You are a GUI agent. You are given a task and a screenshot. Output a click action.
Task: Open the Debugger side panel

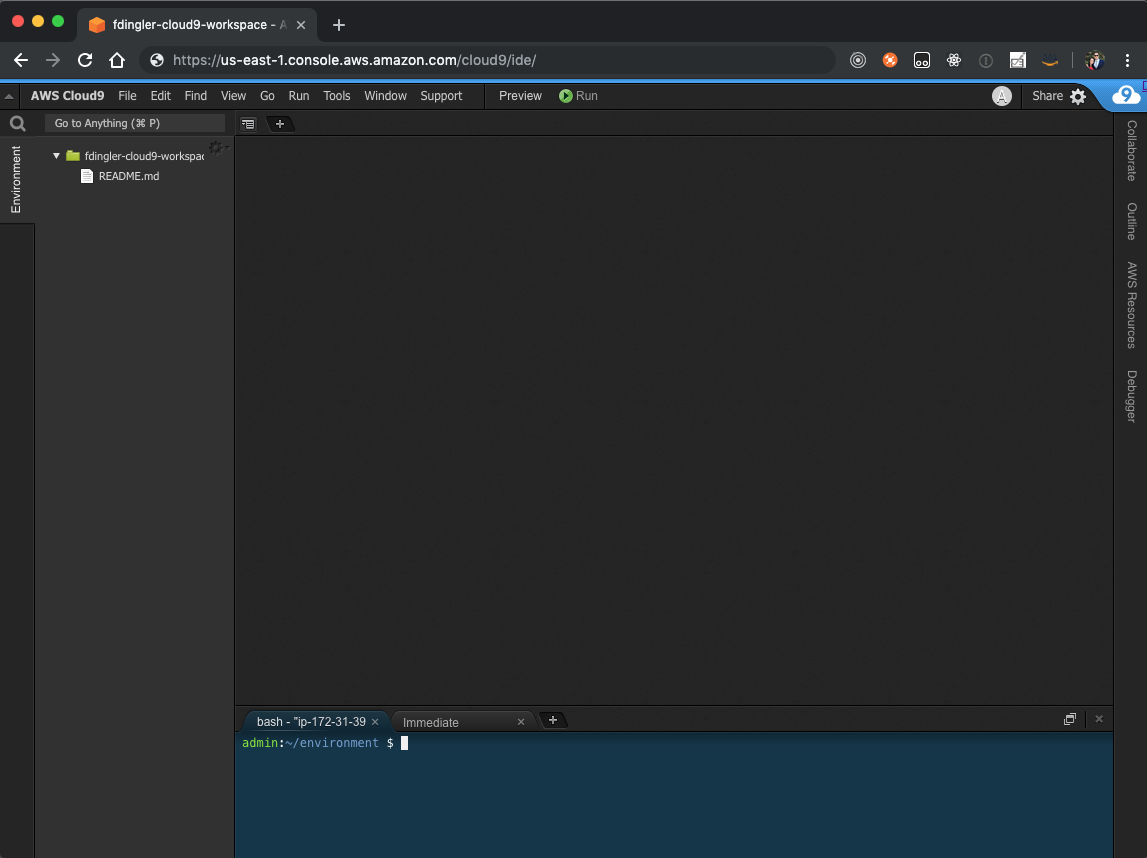pos(1131,396)
